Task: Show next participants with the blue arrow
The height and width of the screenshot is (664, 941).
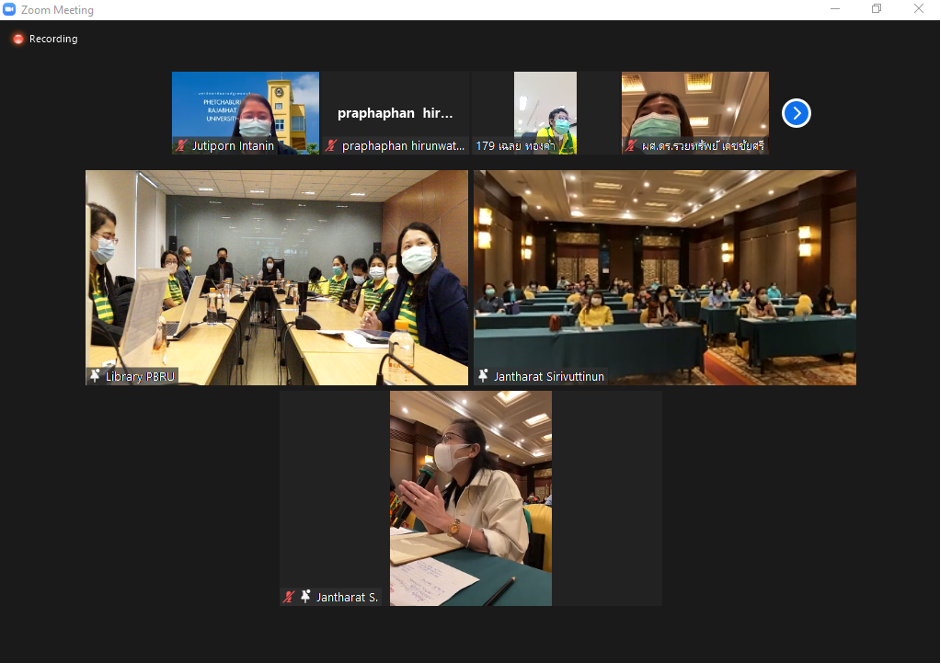Action: pyautogui.click(x=796, y=113)
